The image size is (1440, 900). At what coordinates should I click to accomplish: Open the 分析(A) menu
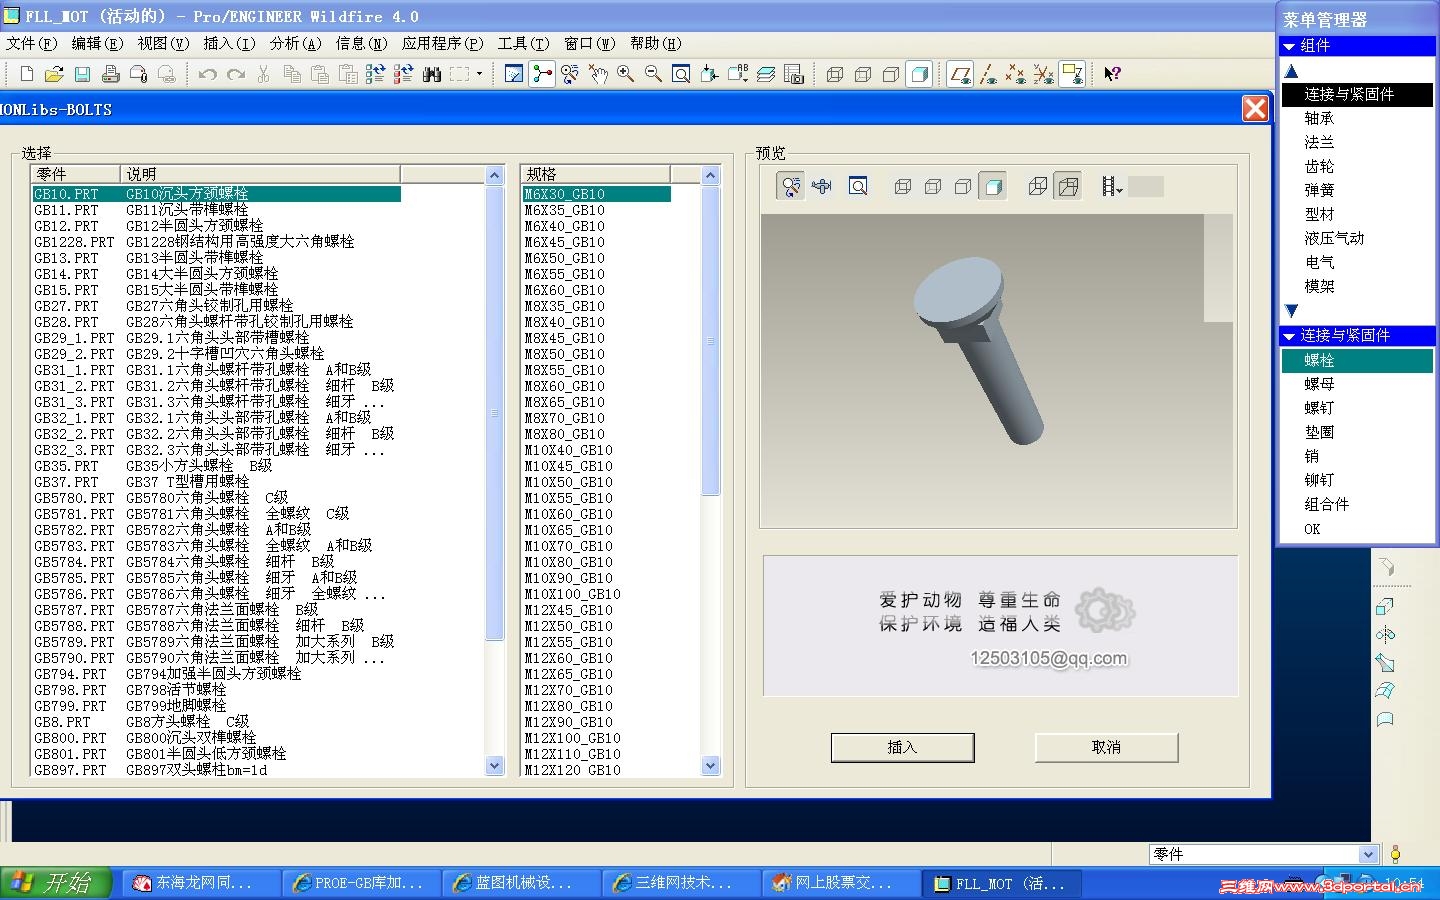coord(295,43)
